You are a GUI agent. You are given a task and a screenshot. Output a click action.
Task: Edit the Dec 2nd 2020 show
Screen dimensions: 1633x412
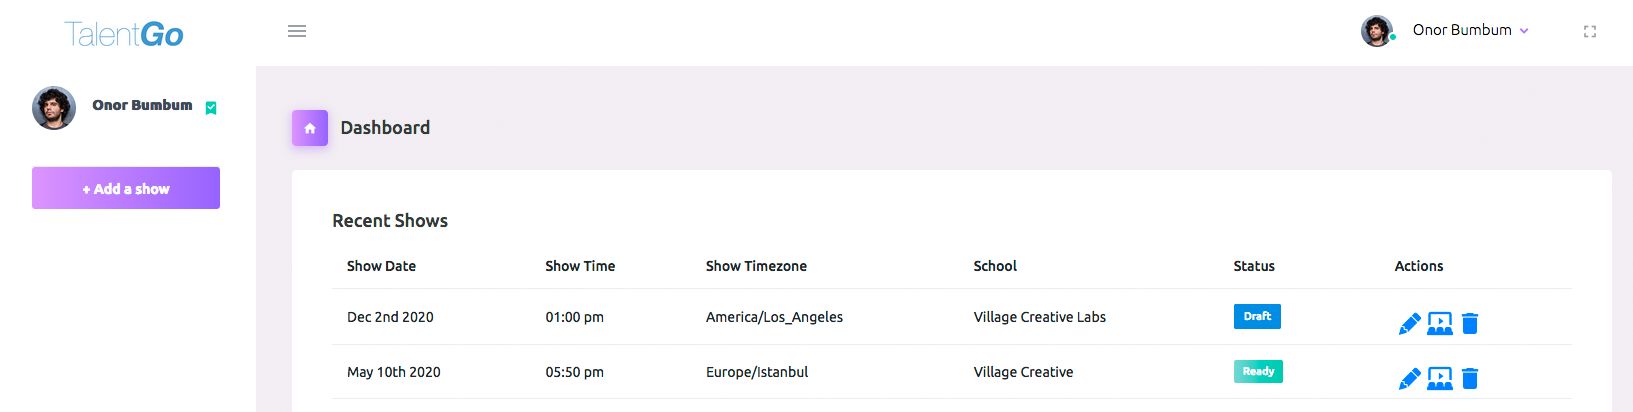[x=1409, y=323]
